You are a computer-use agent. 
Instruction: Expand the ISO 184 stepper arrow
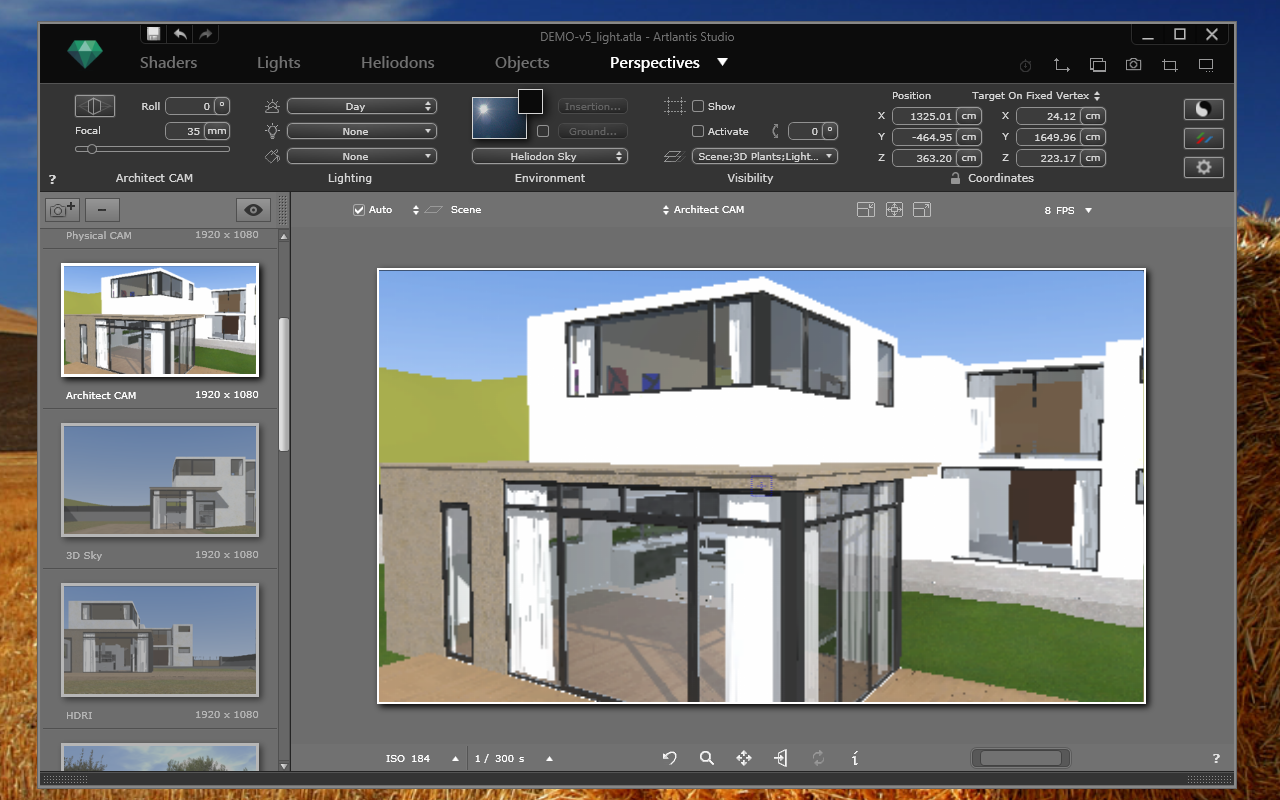[455, 758]
